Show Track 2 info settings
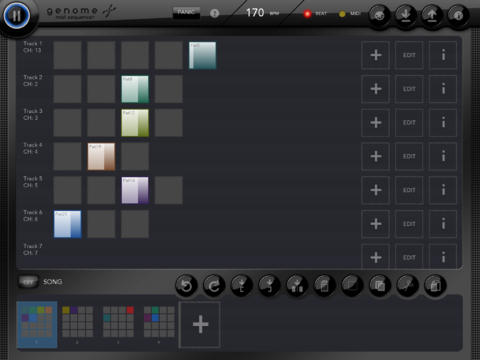The width and height of the screenshot is (480, 360). point(443,89)
